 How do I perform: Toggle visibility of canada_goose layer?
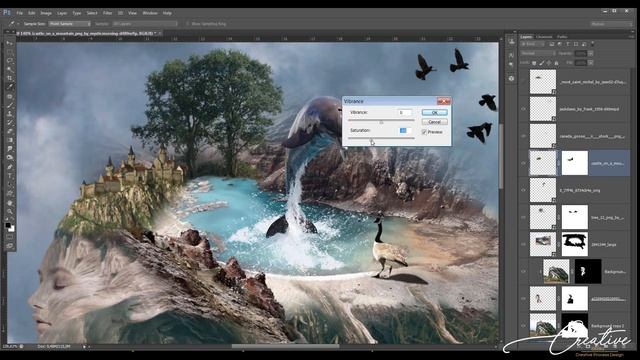tap(523, 136)
